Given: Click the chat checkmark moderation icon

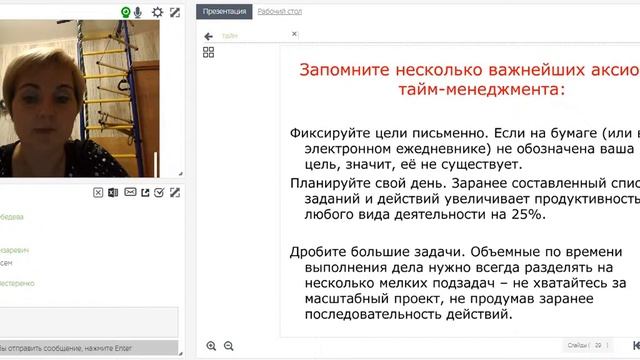Looking at the screenshot, I should [159, 193].
